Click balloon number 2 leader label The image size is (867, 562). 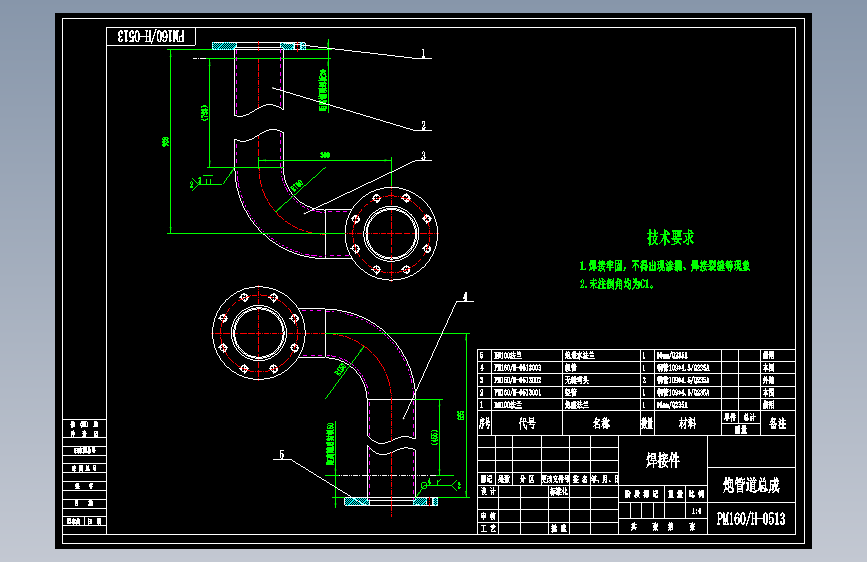424,126
